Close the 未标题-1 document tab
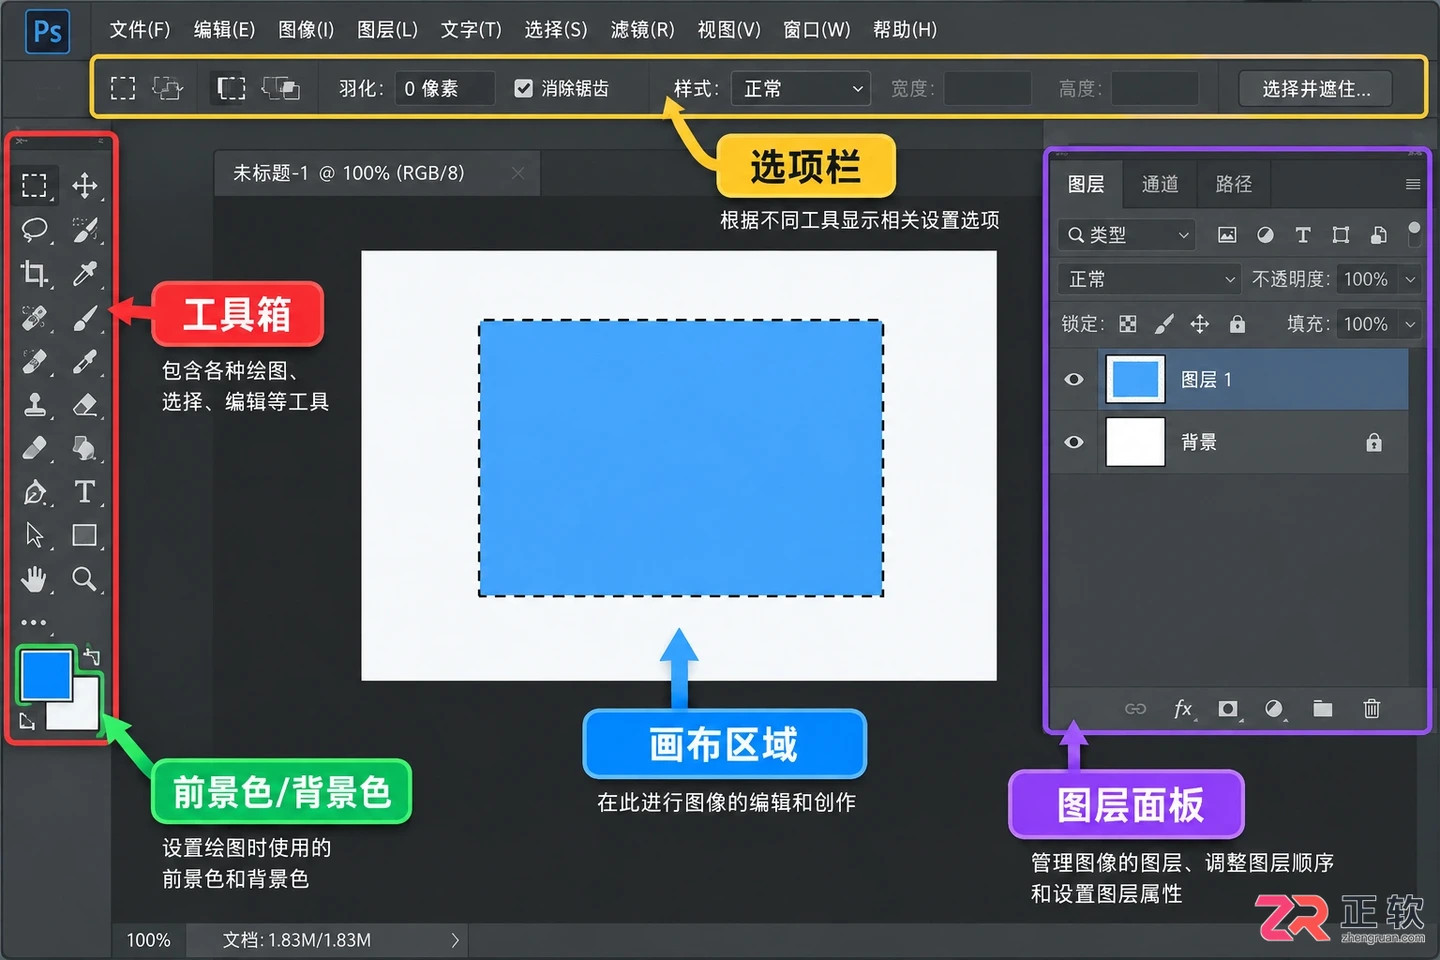The width and height of the screenshot is (1440, 960). (x=518, y=173)
